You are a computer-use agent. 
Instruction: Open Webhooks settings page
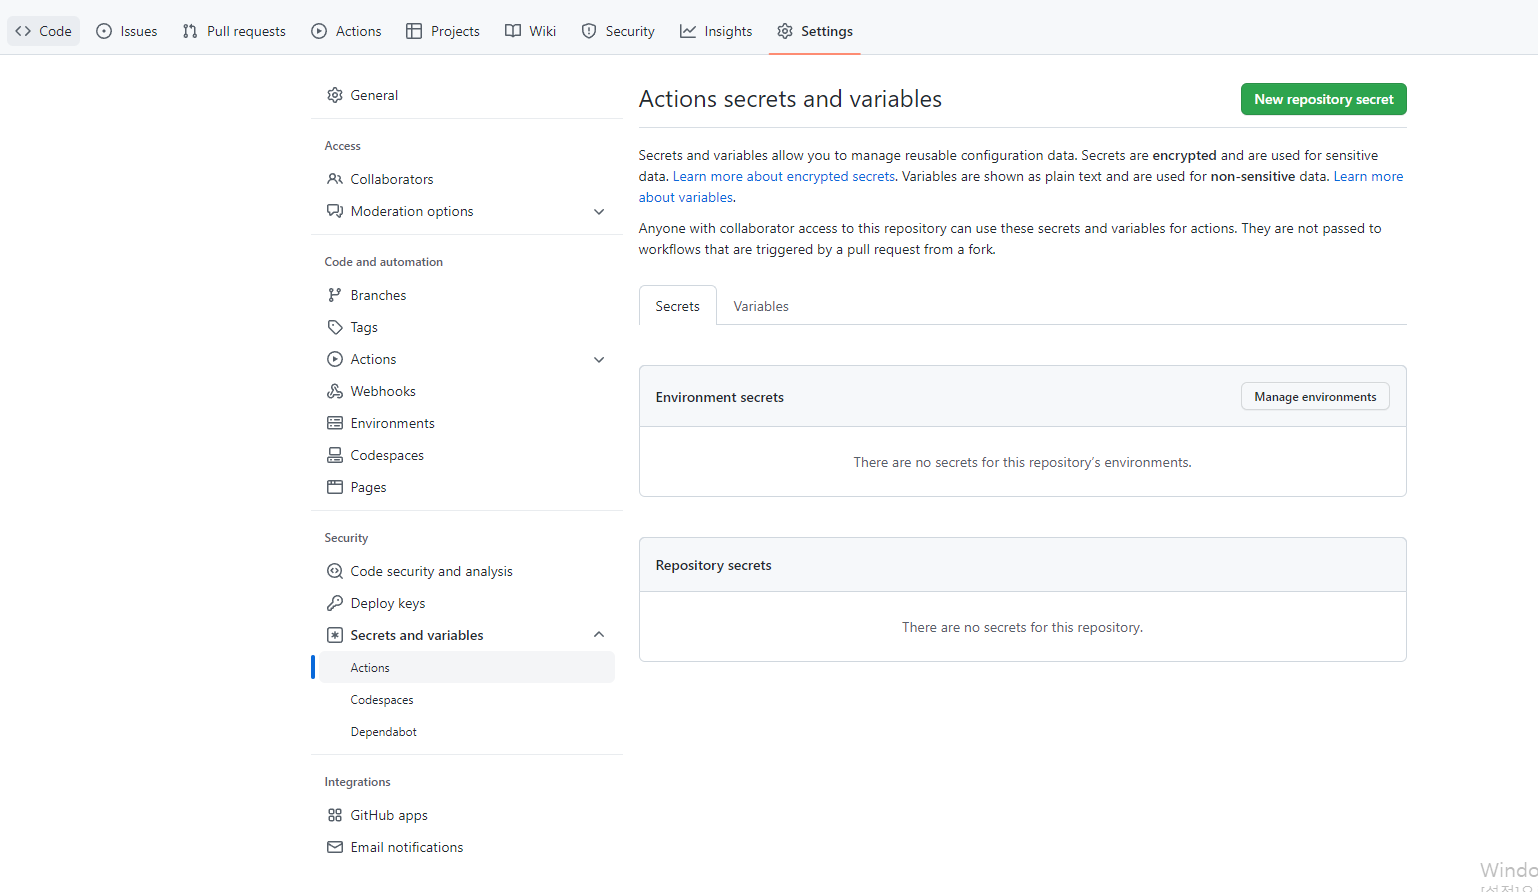[467, 391]
